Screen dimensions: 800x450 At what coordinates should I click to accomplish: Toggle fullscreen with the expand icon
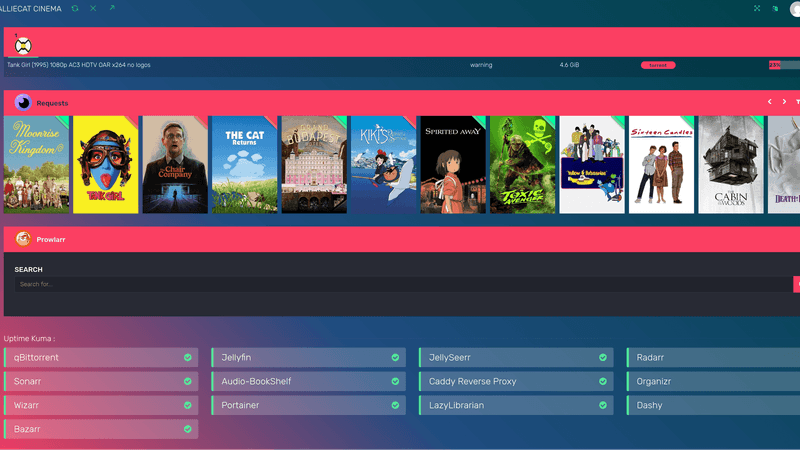tap(757, 8)
